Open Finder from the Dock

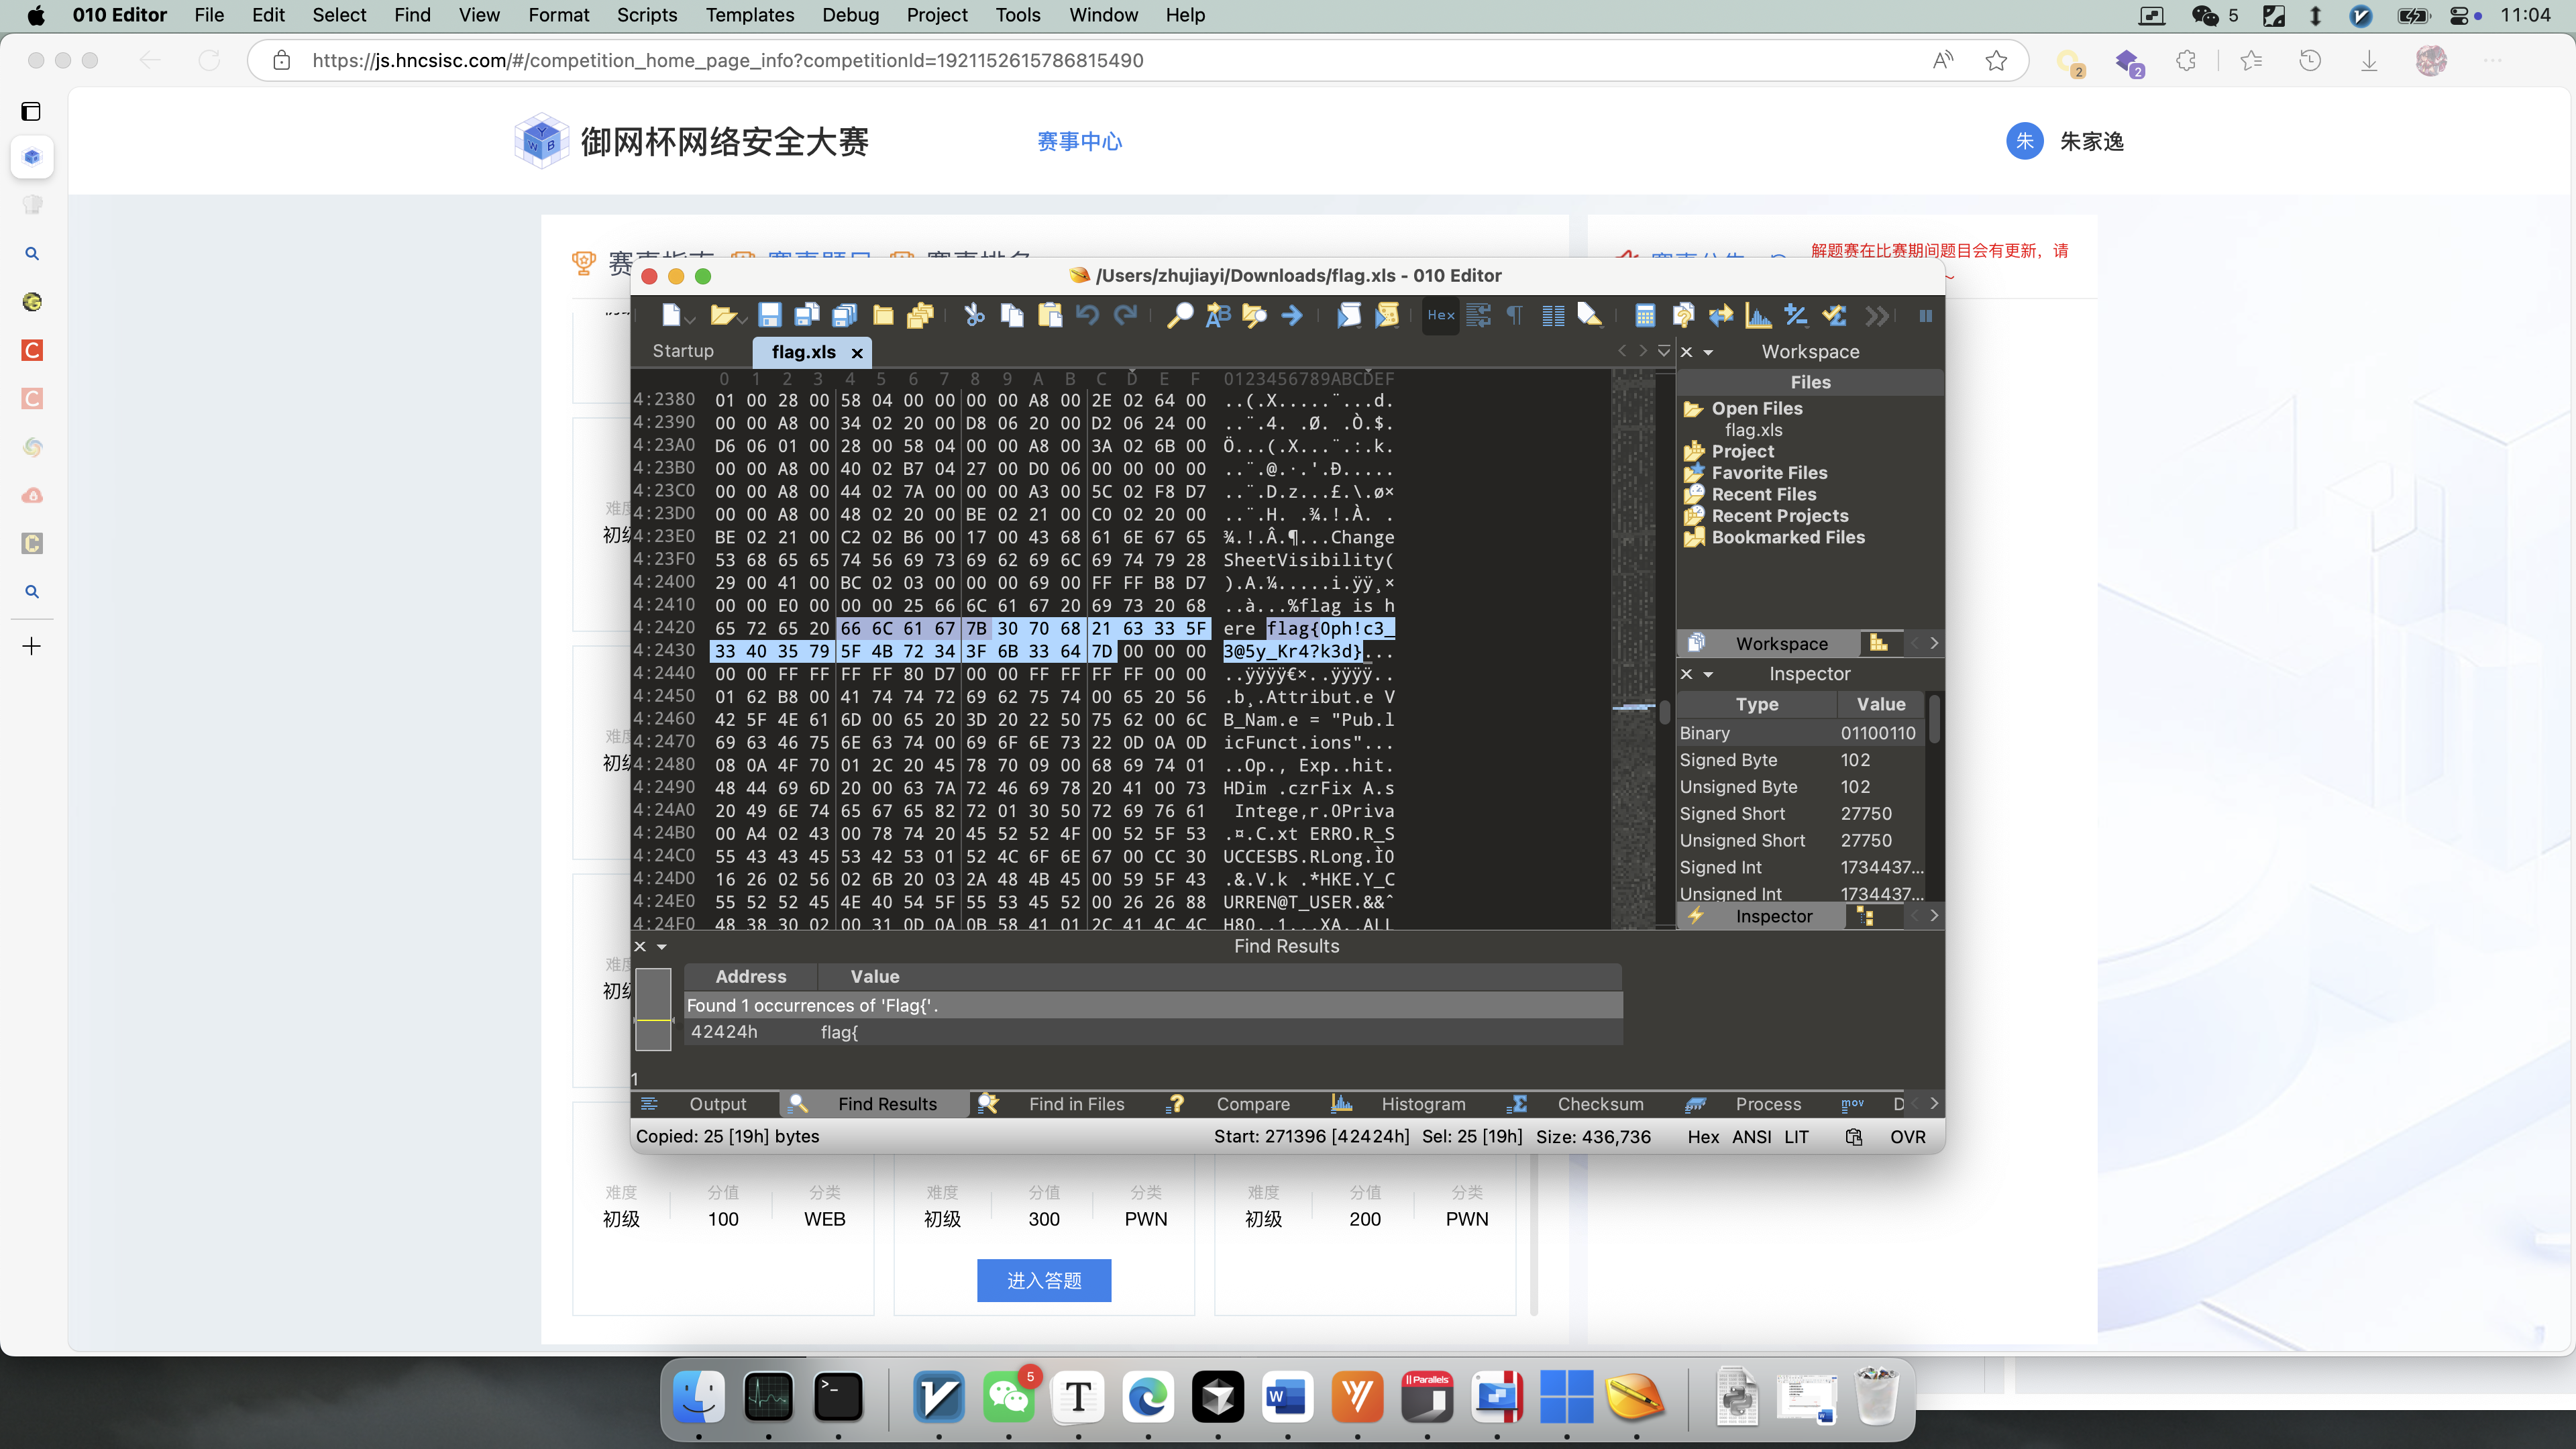698,1397
